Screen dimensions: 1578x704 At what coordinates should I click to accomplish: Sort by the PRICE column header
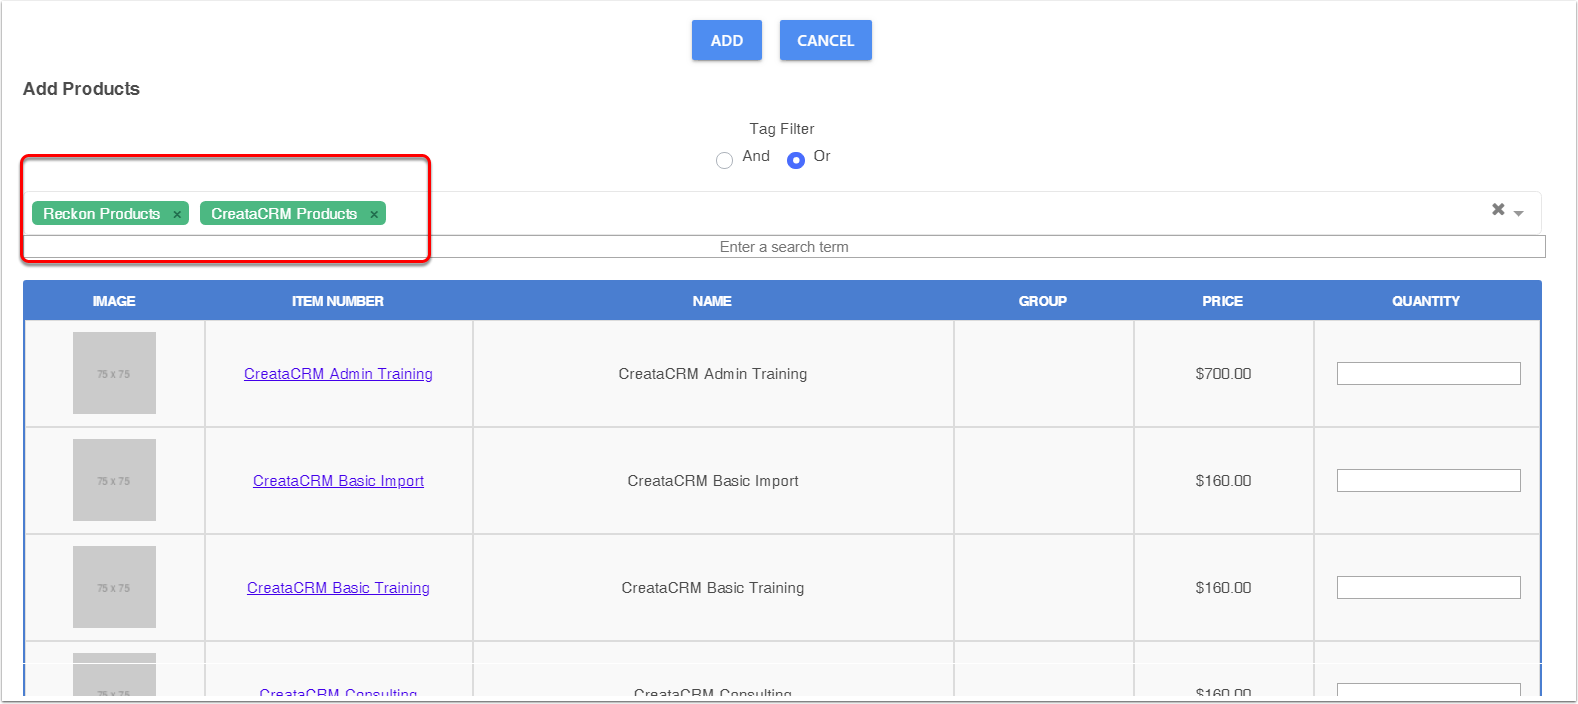pos(1223,301)
